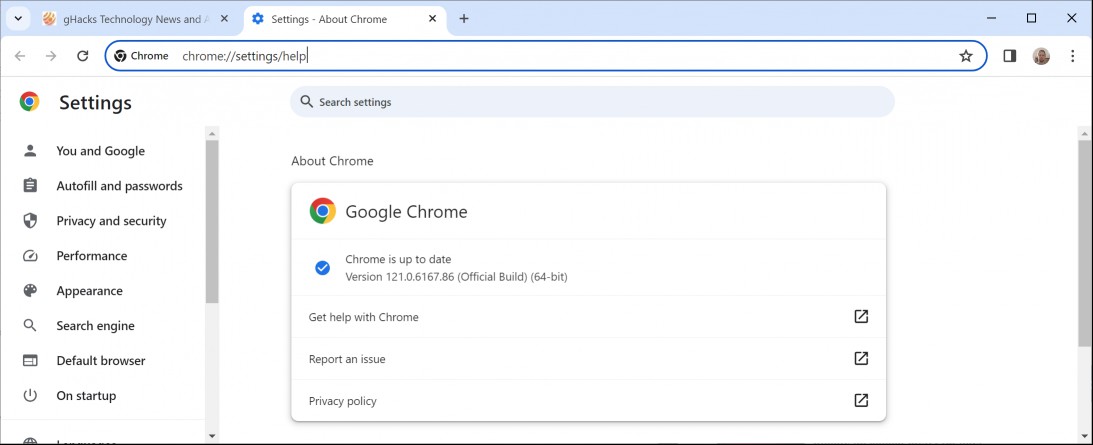The width and height of the screenshot is (1093, 445).
Task: Click the Search settings field
Action: coord(593,102)
